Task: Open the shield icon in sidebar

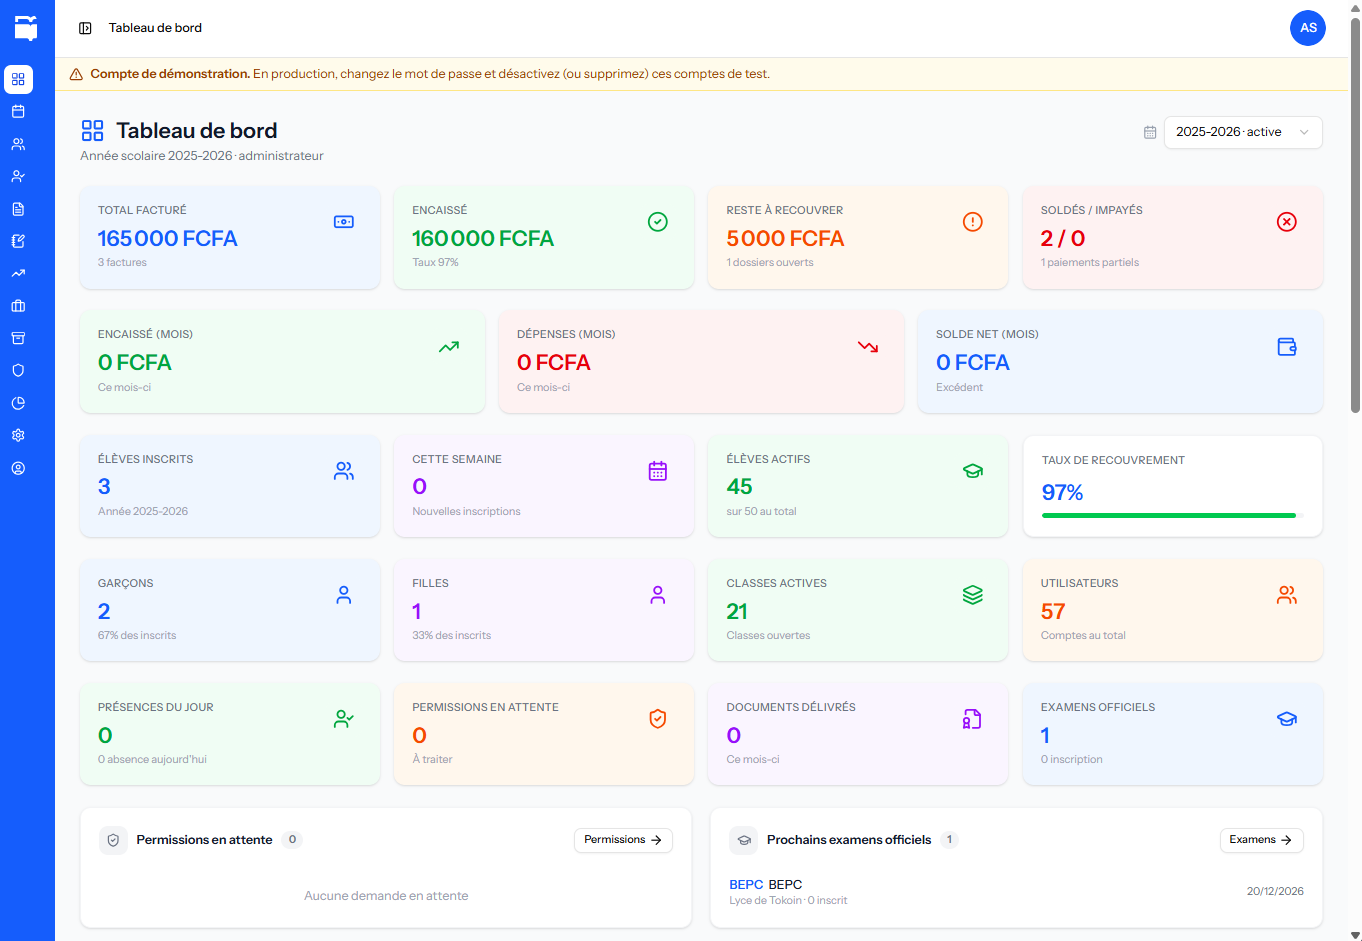Action: [x=18, y=370]
